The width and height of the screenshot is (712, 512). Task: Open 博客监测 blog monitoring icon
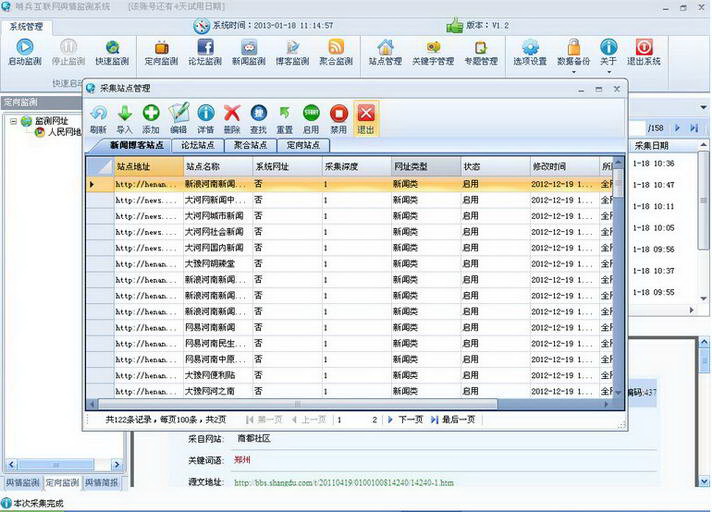pyautogui.click(x=292, y=52)
